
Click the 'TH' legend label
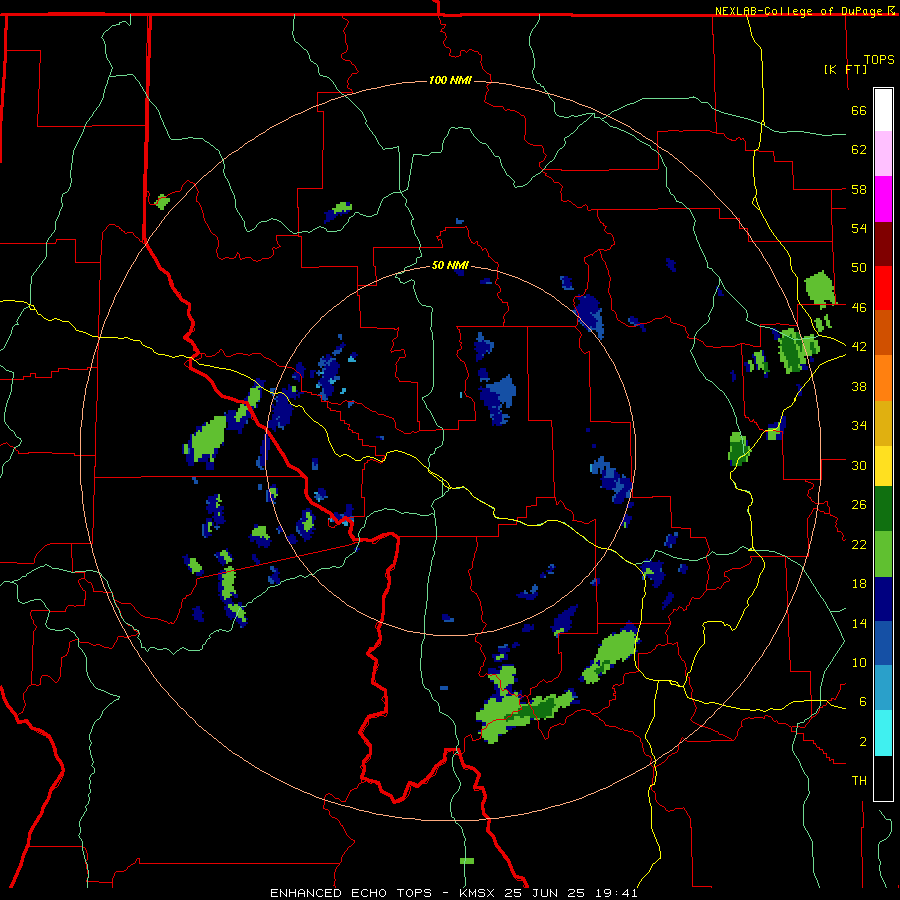tap(859, 781)
